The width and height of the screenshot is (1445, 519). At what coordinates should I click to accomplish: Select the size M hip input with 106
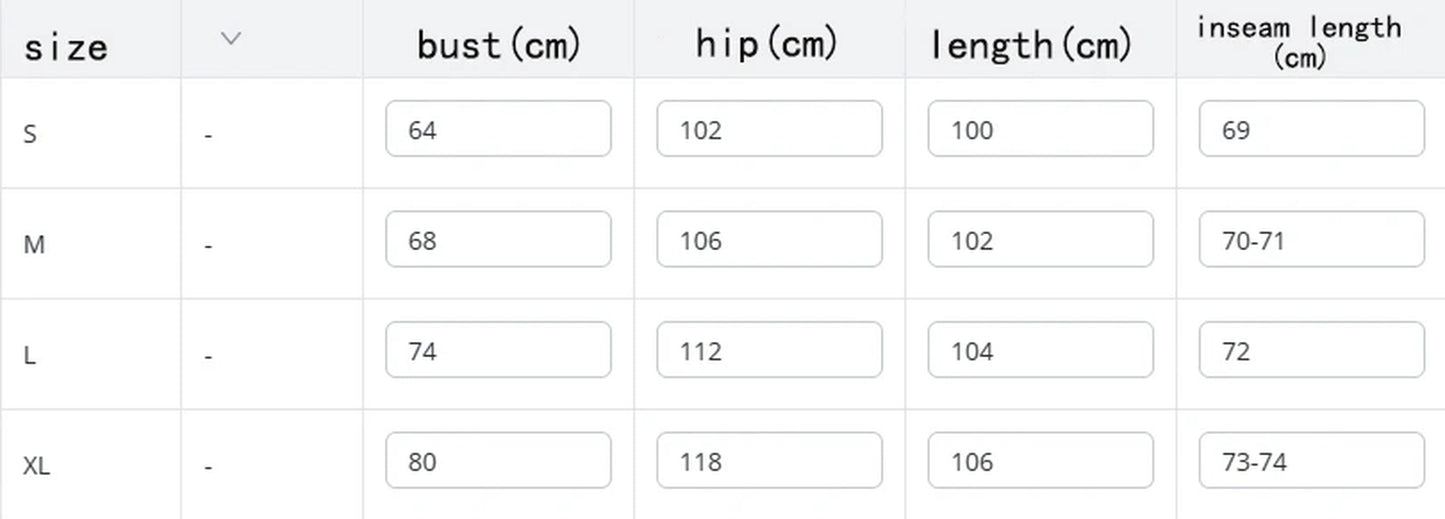point(769,240)
